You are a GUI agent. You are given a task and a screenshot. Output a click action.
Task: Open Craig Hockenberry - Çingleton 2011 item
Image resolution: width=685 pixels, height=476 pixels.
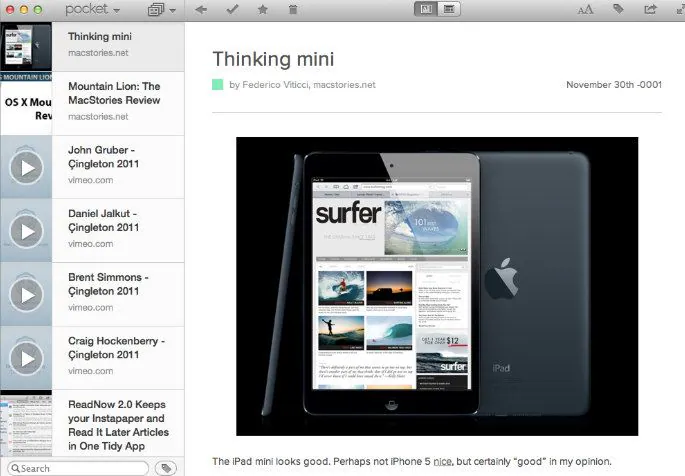click(92, 358)
